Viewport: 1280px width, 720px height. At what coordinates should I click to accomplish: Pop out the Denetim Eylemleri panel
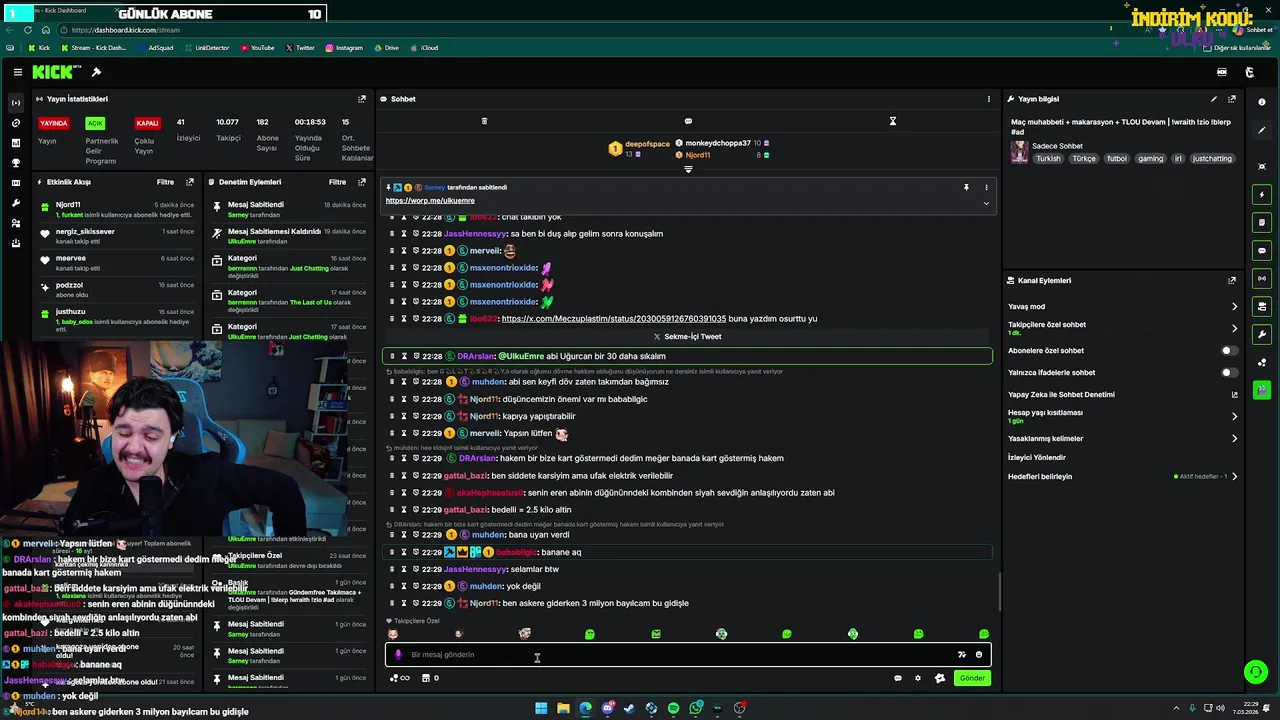click(362, 182)
